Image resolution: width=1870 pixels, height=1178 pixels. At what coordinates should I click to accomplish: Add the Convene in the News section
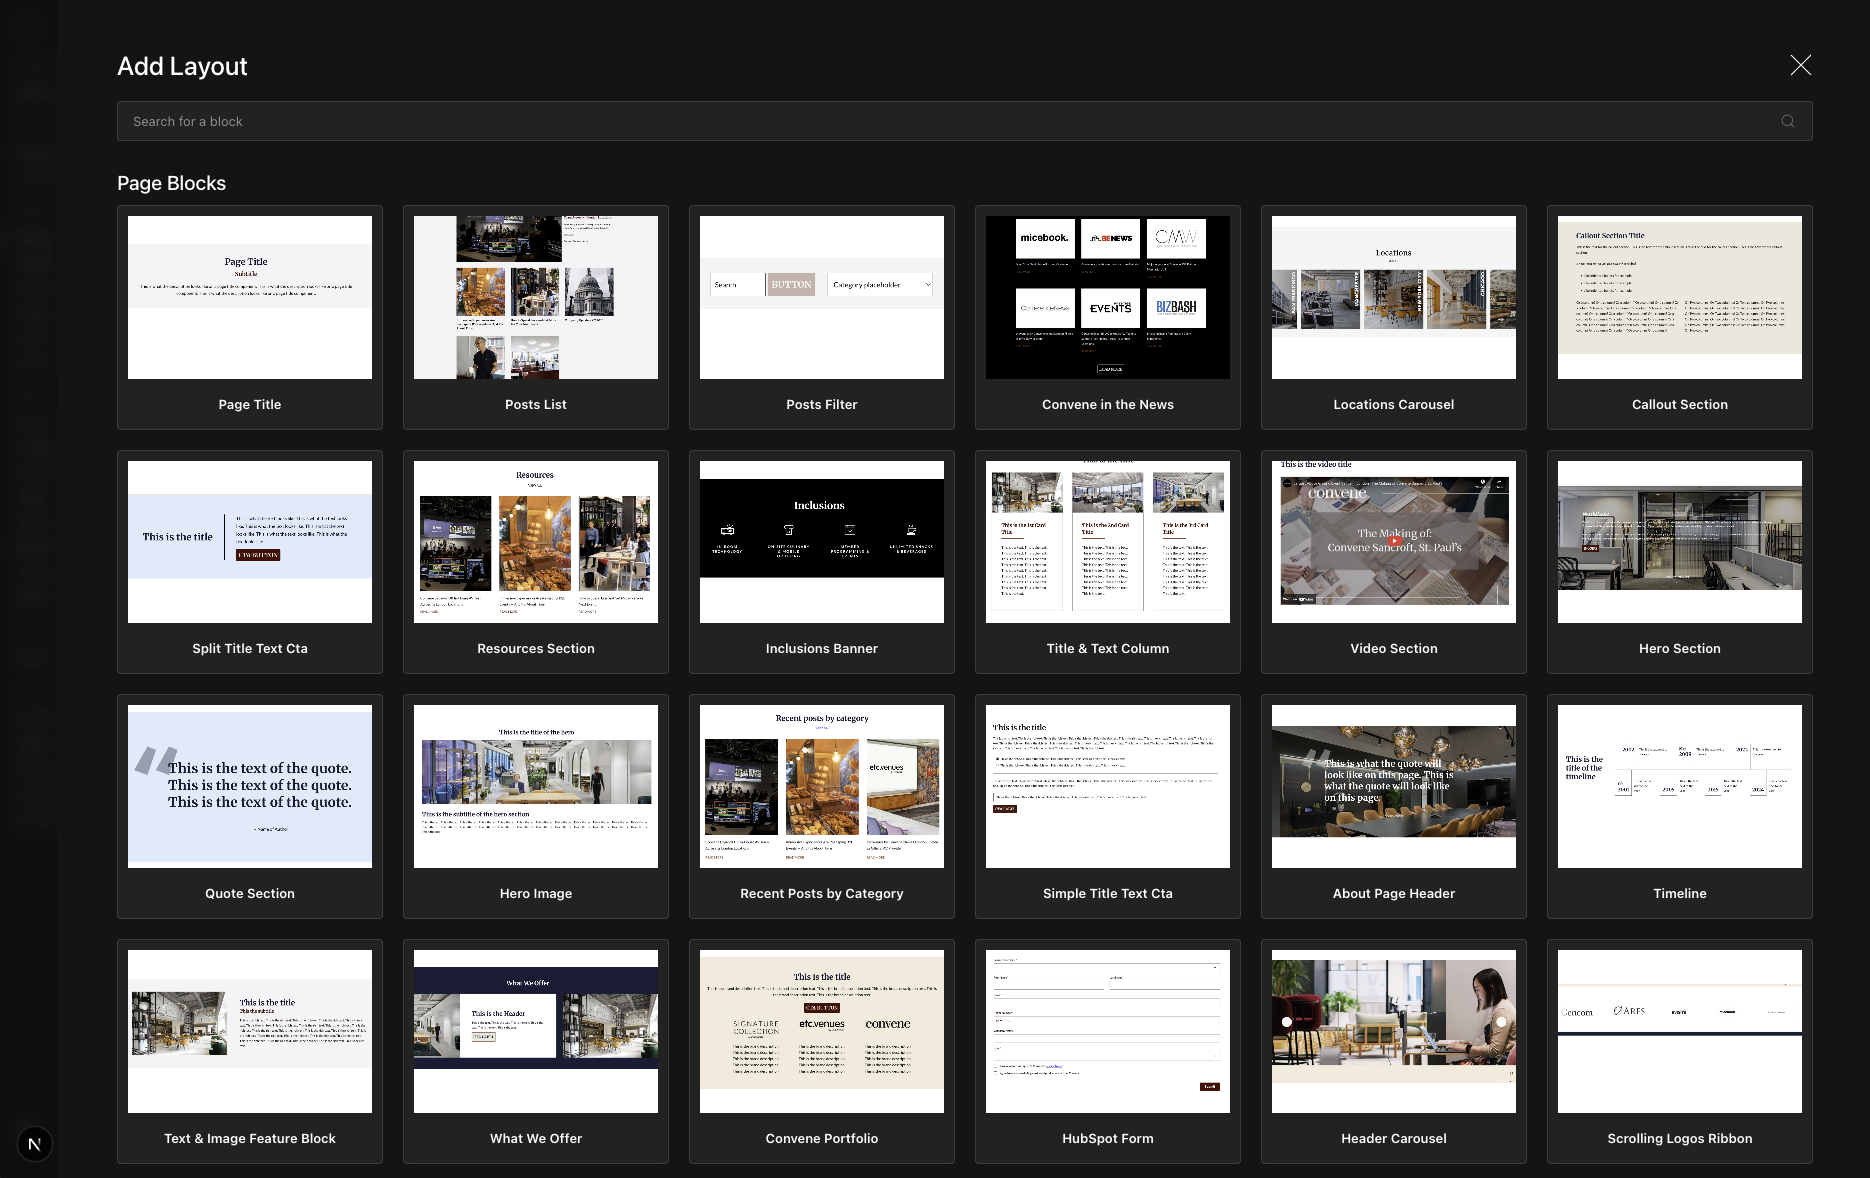(1107, 318)
